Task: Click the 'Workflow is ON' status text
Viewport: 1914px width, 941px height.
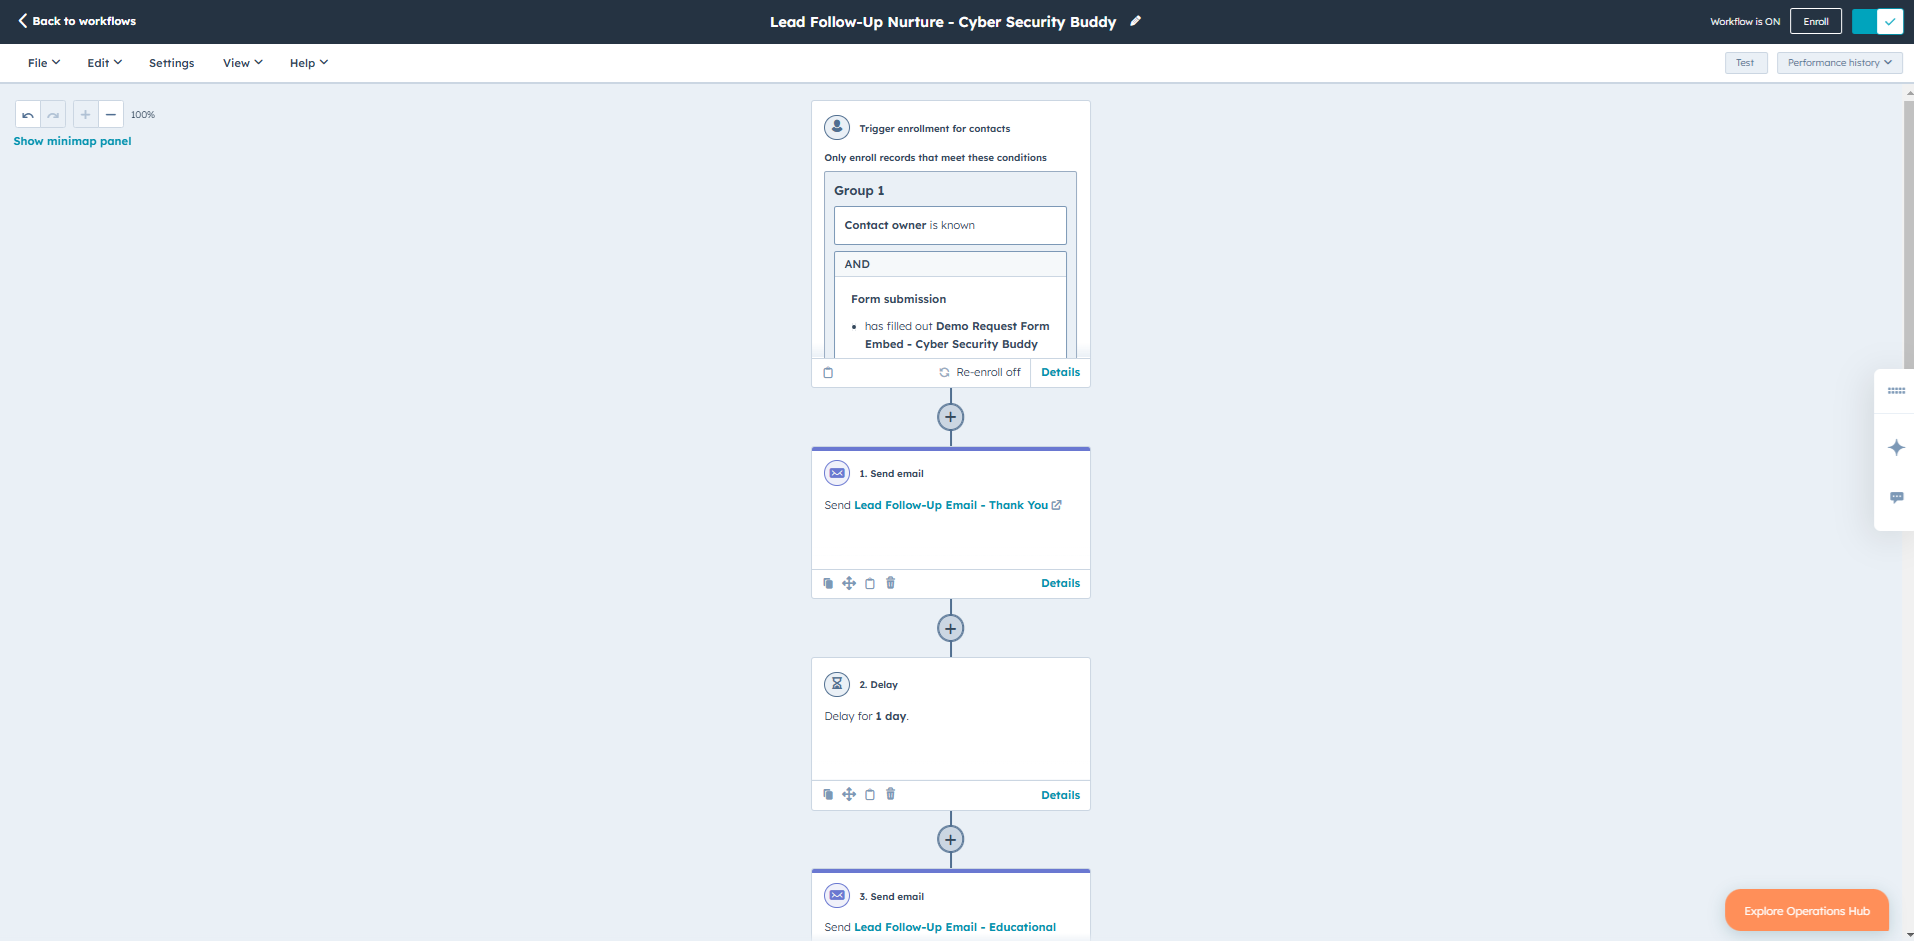Action: click(1745, 21)
